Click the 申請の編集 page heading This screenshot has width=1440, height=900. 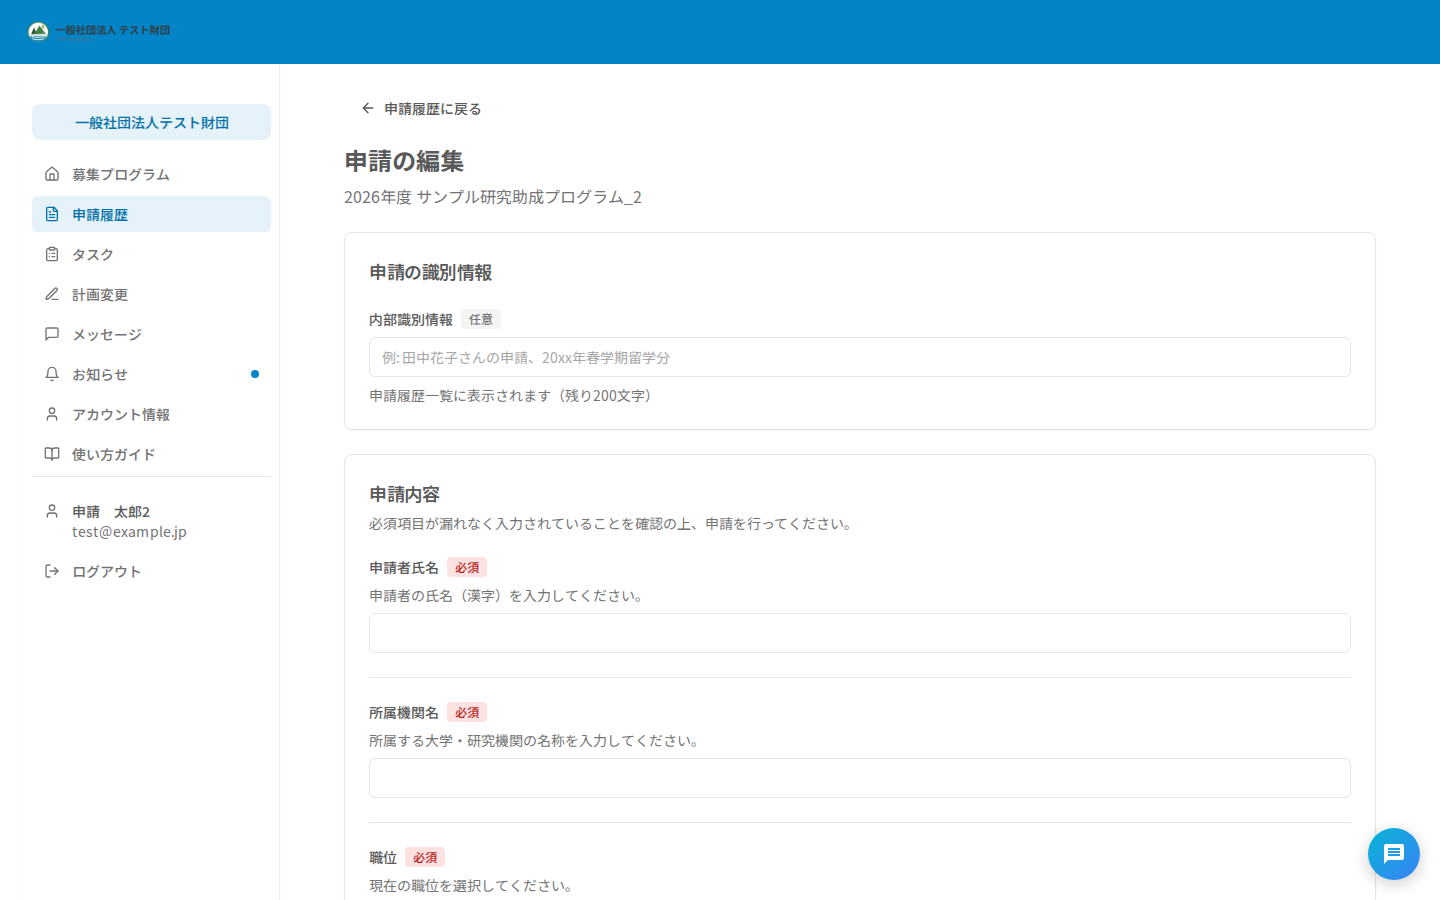pyautogui.click(x=404, y=161)
